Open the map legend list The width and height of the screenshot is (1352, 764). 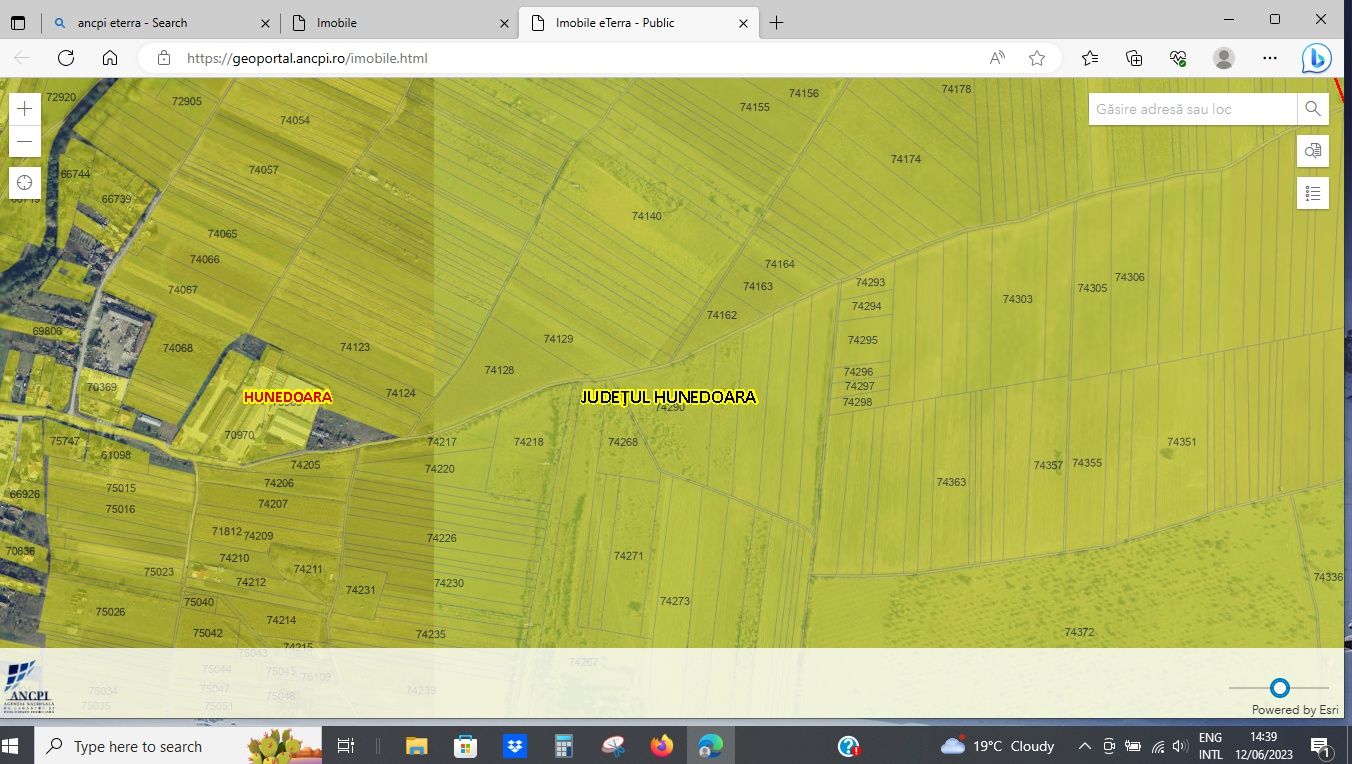pyautogui.click(x=1313, y=193)
